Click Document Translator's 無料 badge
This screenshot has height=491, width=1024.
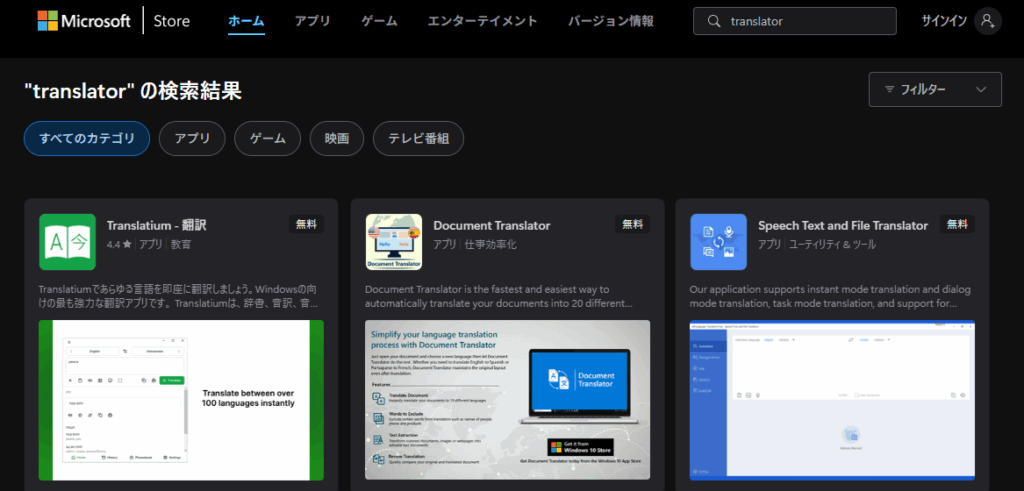click(x=632, y=224)
